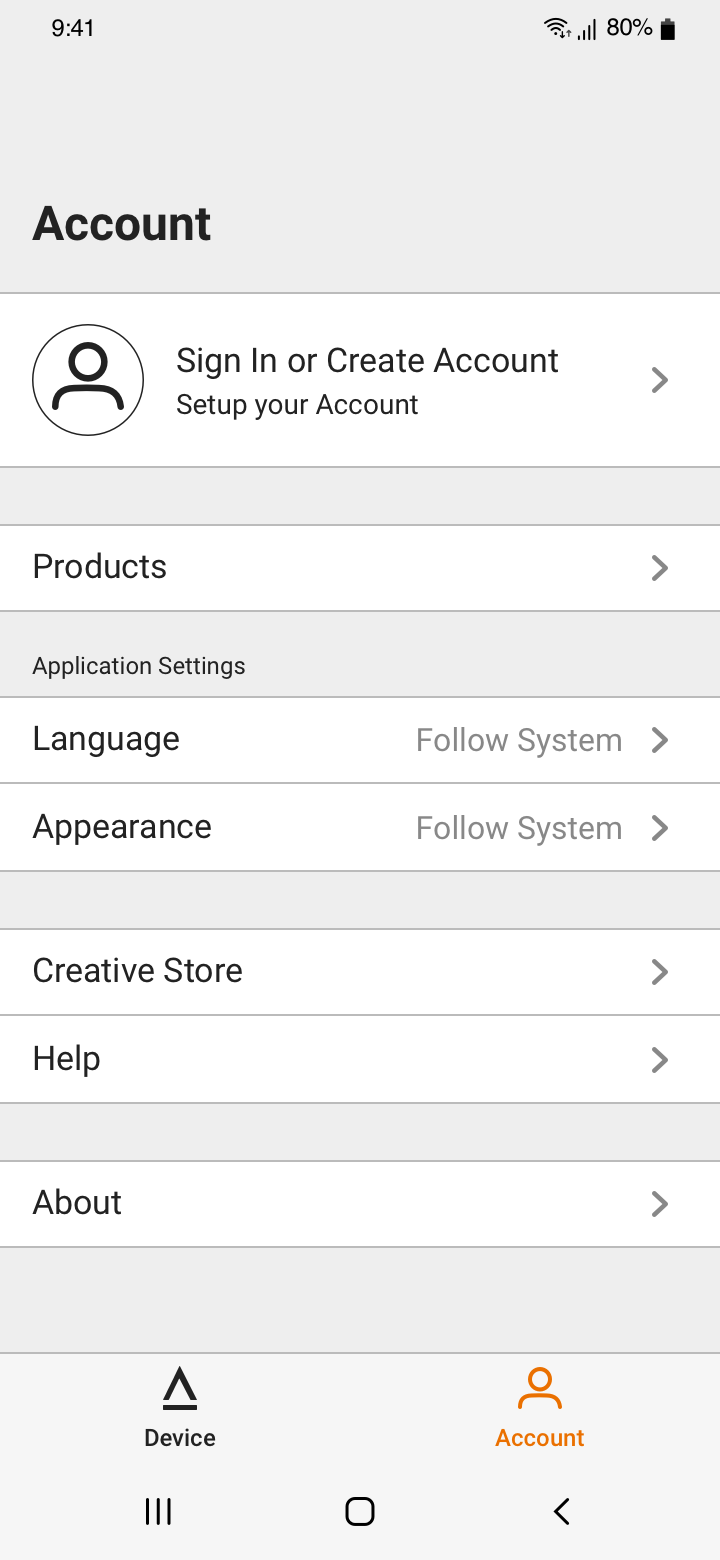Open the Device tab triangle icon
This screenshot has height=1560, width=720.
[x=180, y=1388]
